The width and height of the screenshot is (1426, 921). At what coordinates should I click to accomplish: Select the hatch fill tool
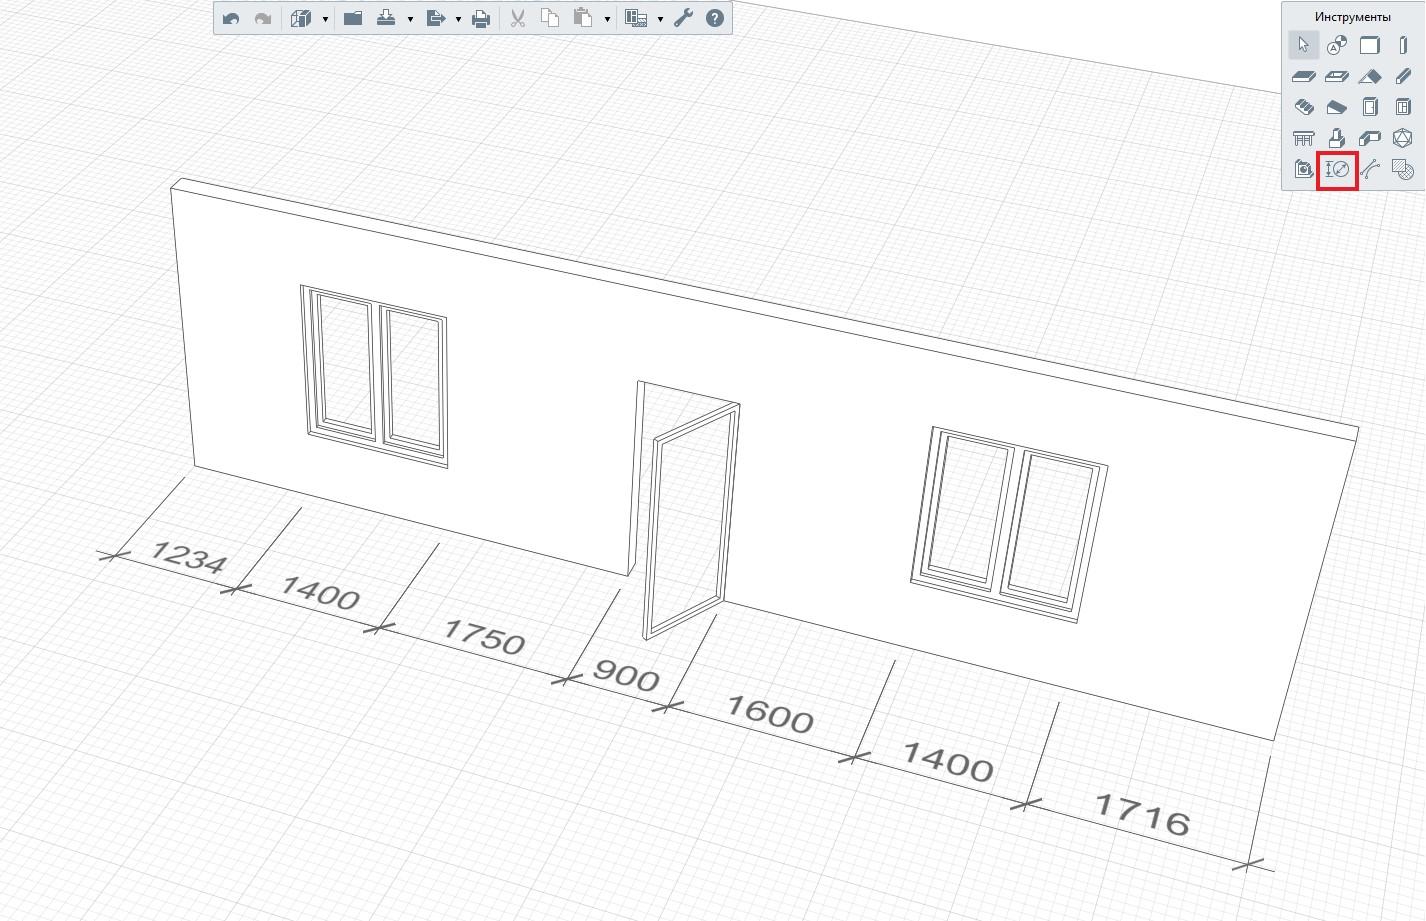(x=1403, y=169)
